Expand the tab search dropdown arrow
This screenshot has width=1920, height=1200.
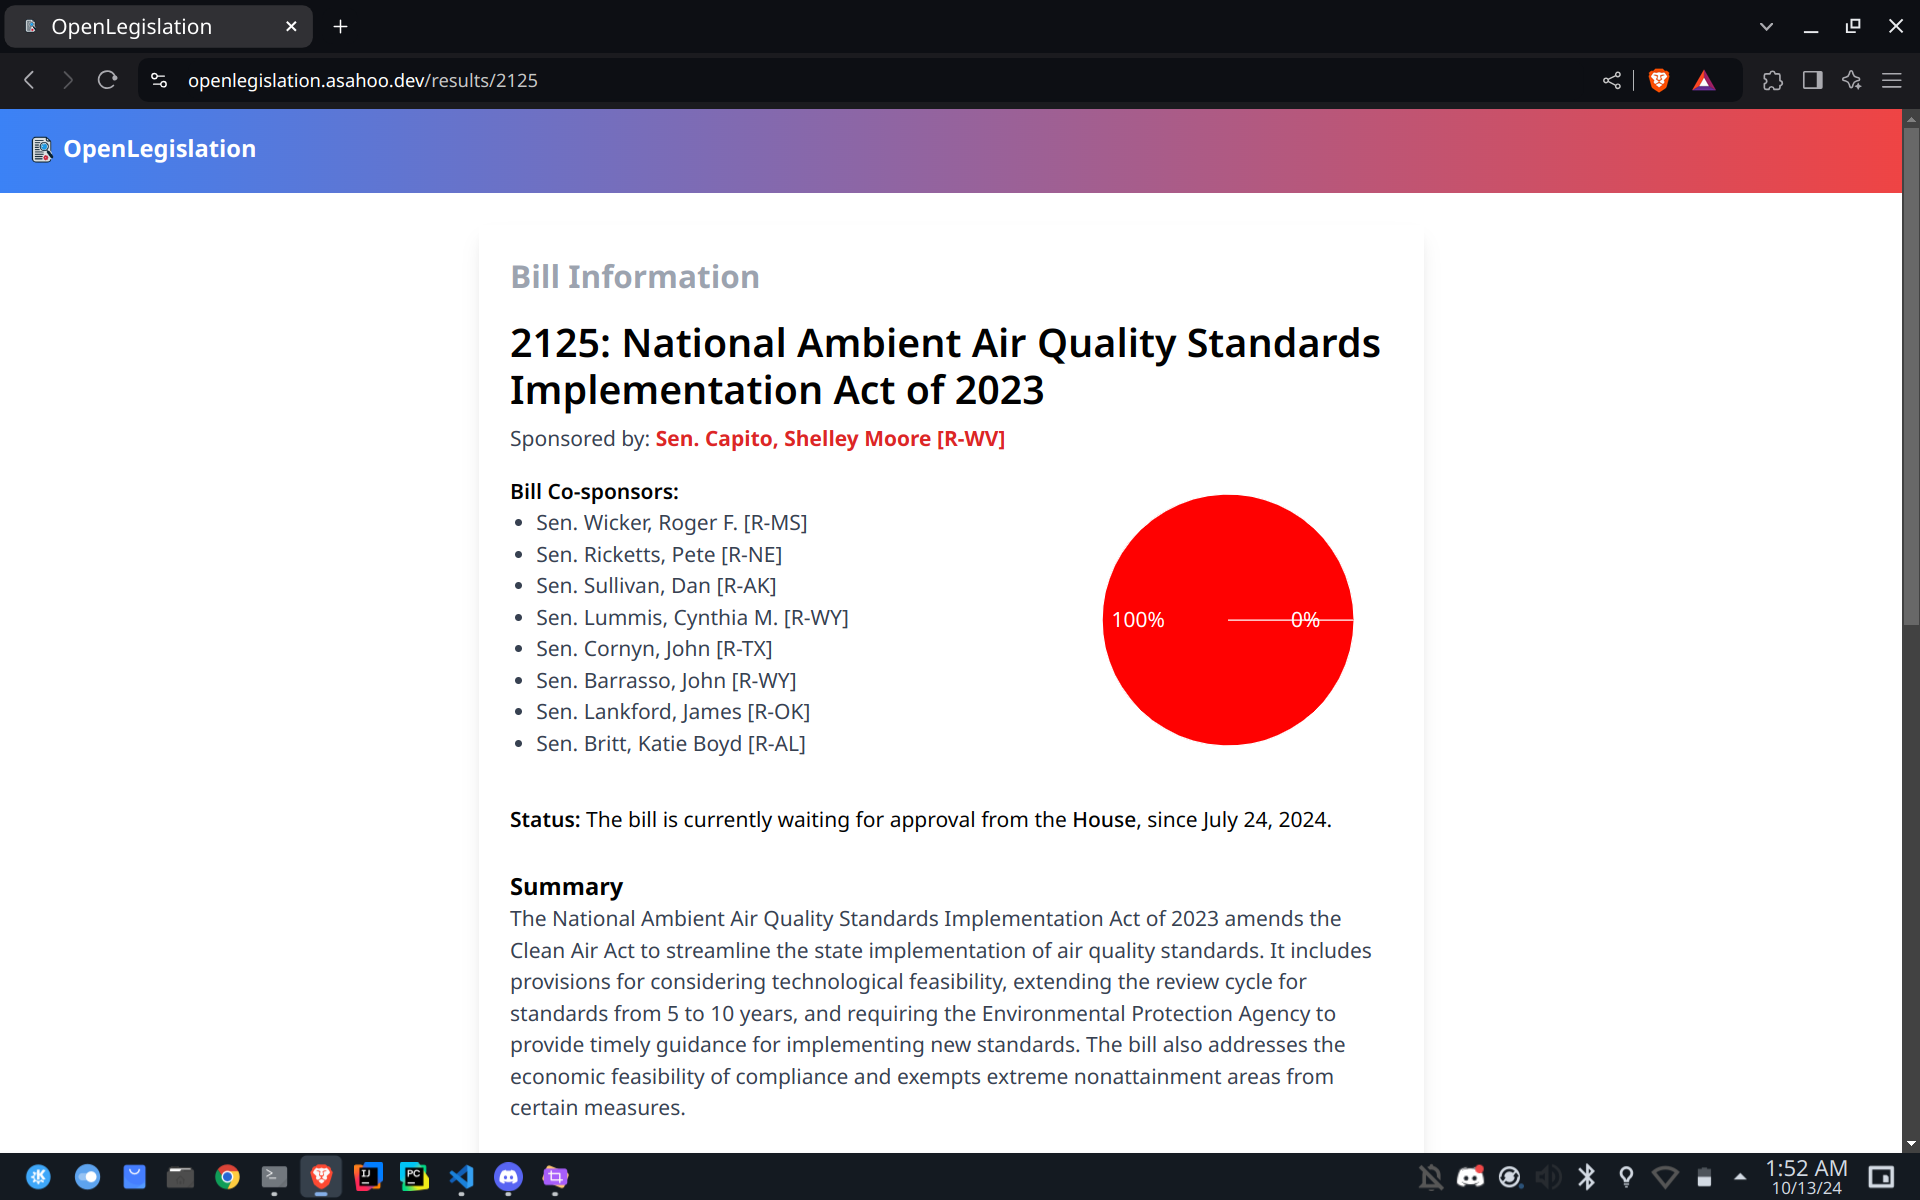1766,27
